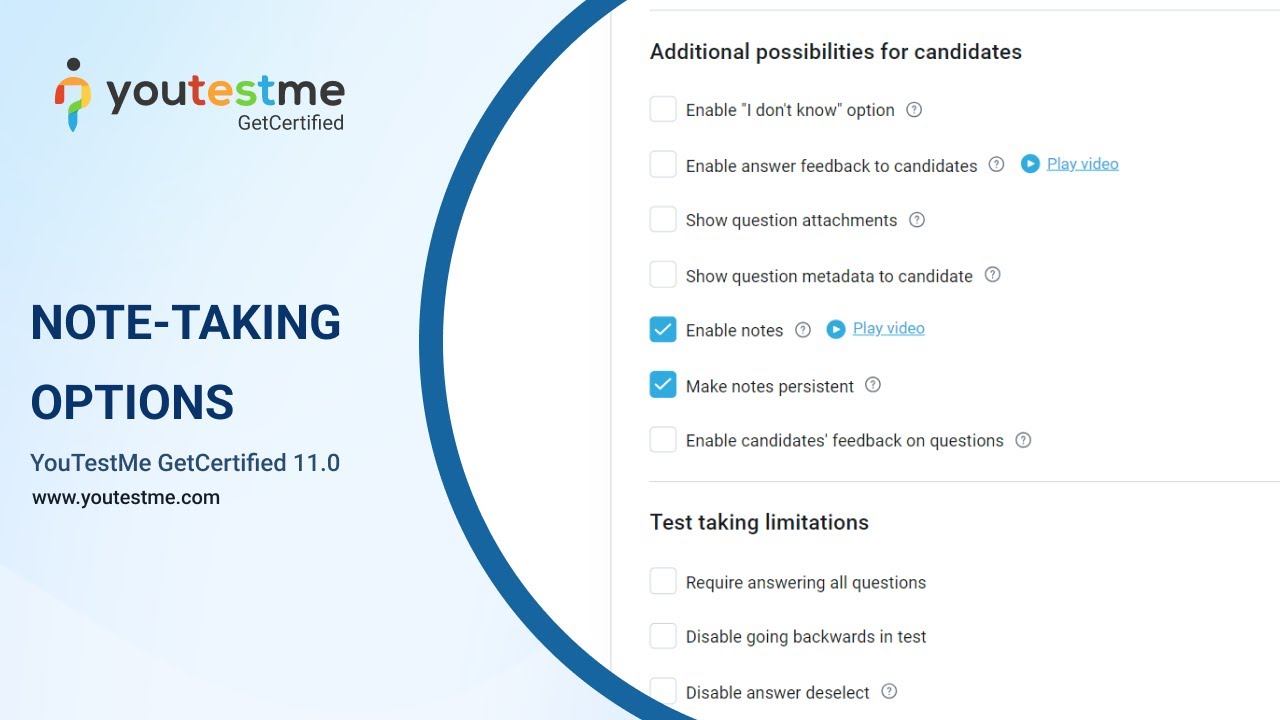Open Play video link for answer feedback
Screen dimensions: 1280x720
(x=1082, y=164)
